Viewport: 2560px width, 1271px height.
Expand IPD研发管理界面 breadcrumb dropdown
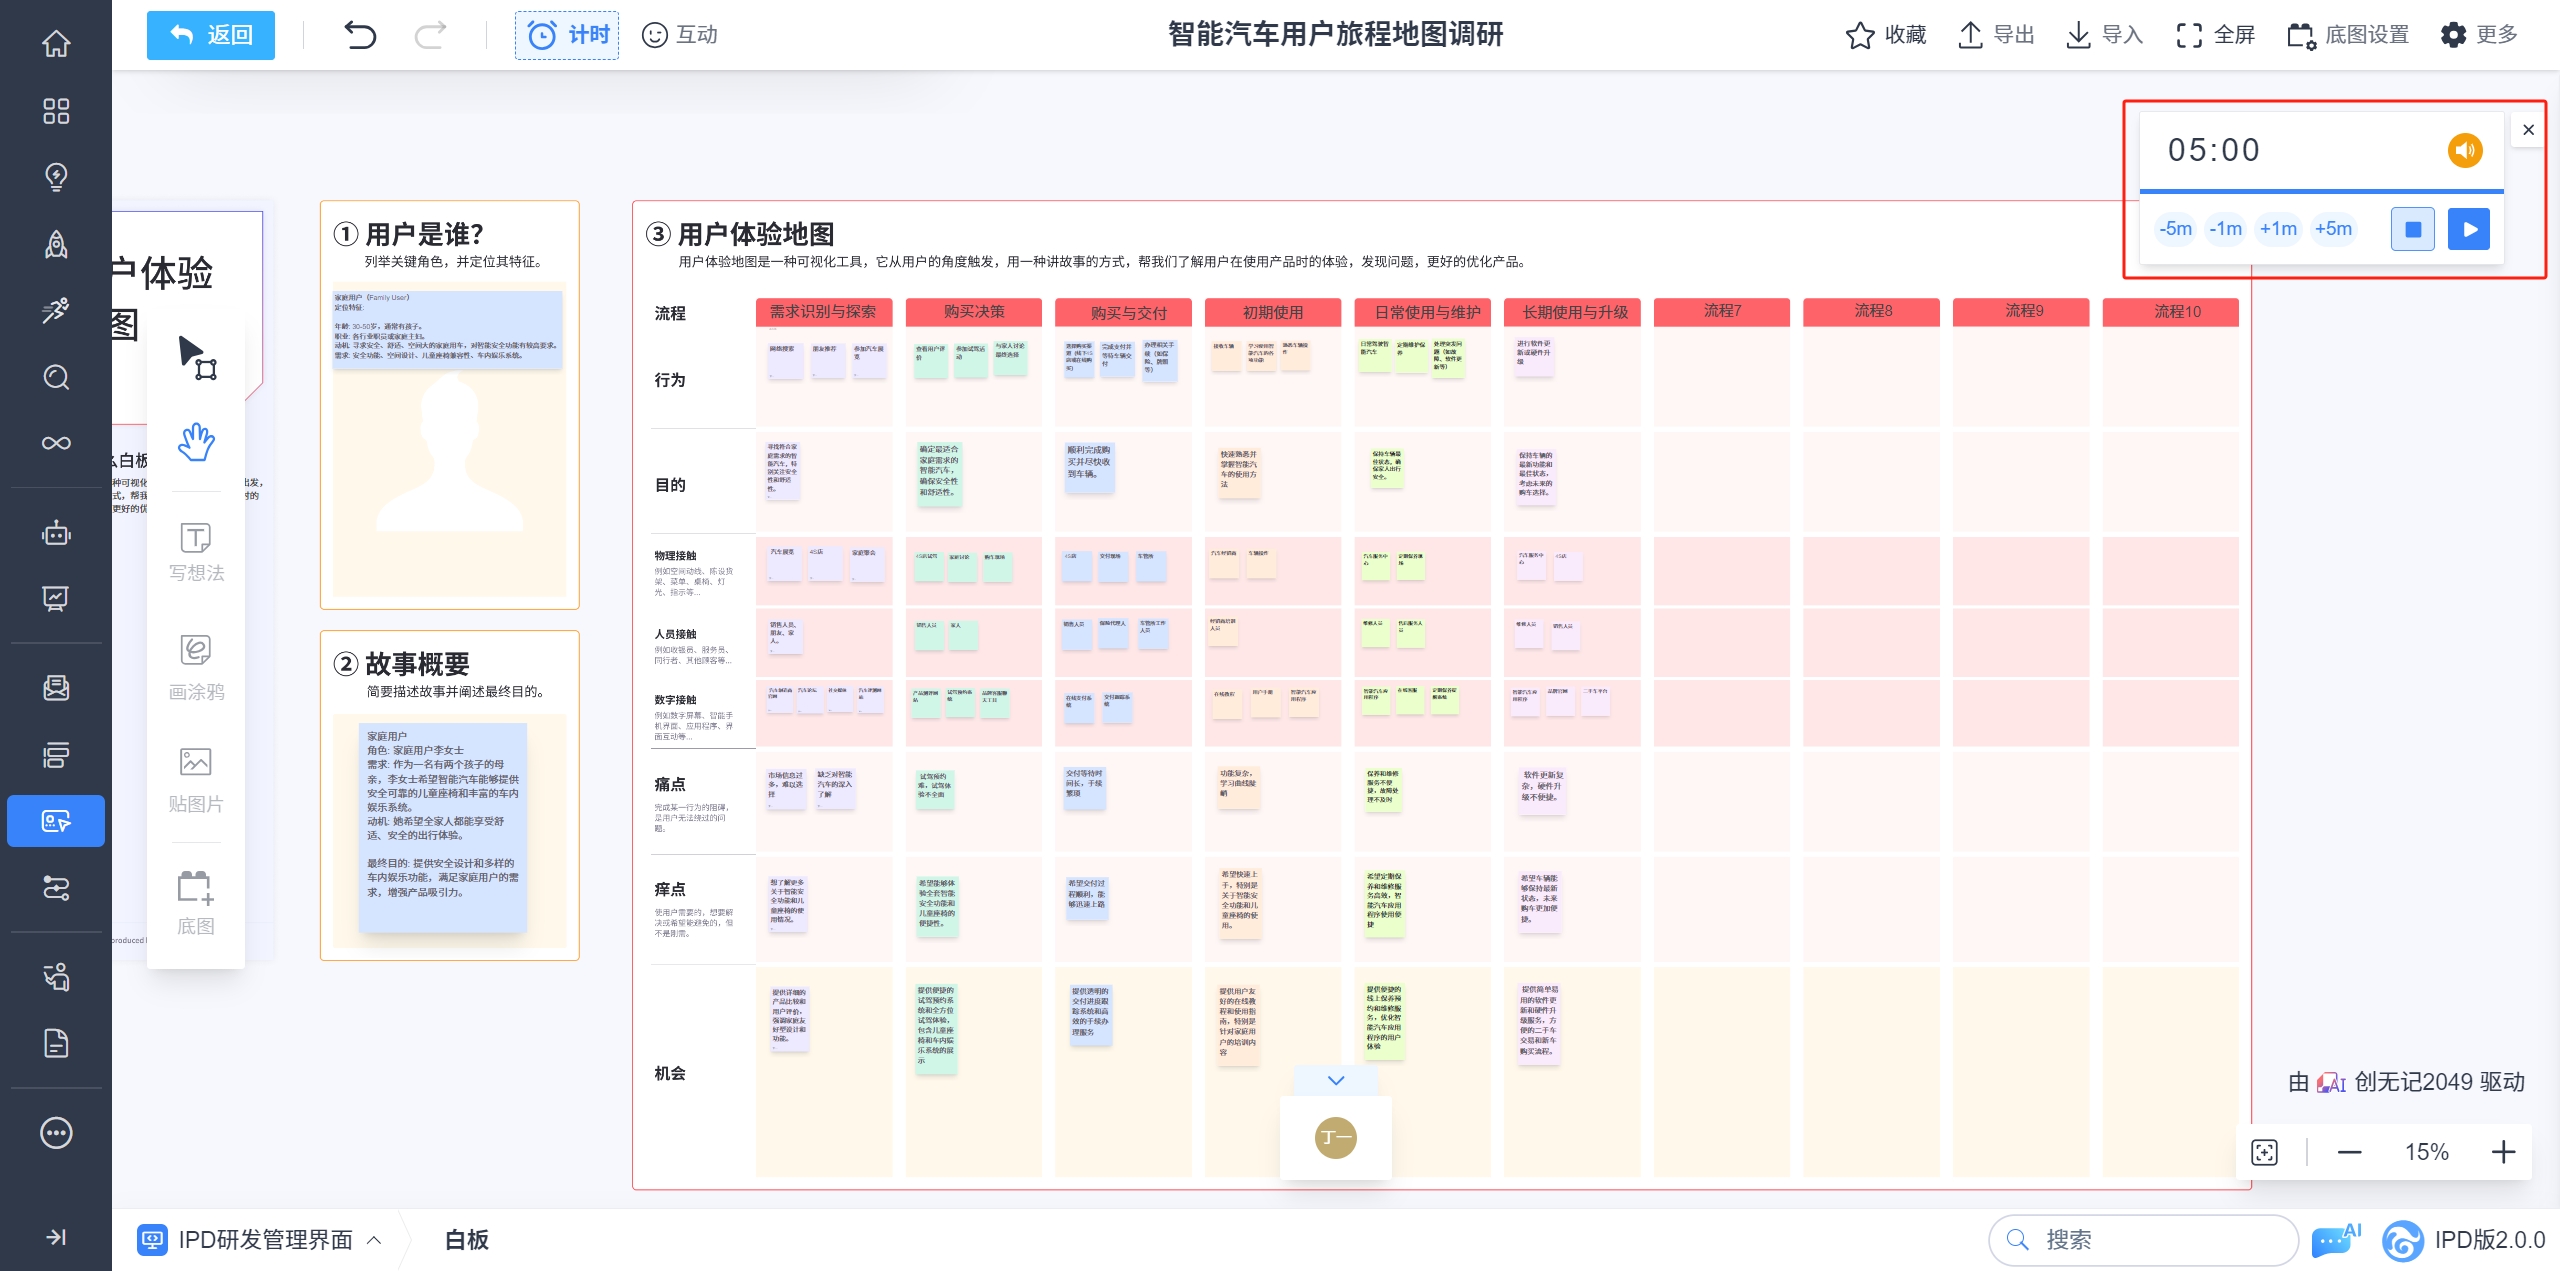375,1240
